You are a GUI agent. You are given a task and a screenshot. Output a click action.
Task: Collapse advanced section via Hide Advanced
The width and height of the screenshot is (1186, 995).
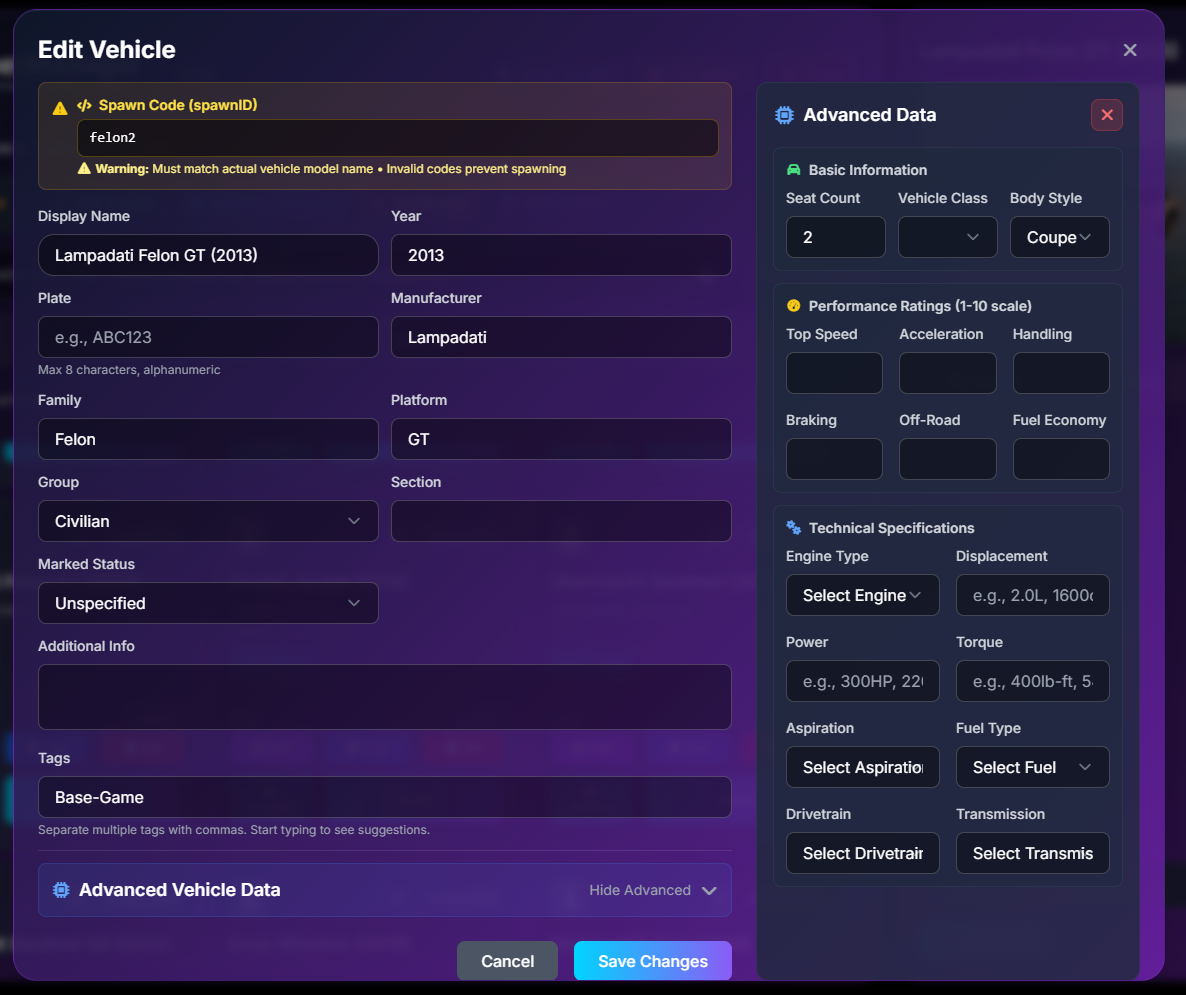653,890
